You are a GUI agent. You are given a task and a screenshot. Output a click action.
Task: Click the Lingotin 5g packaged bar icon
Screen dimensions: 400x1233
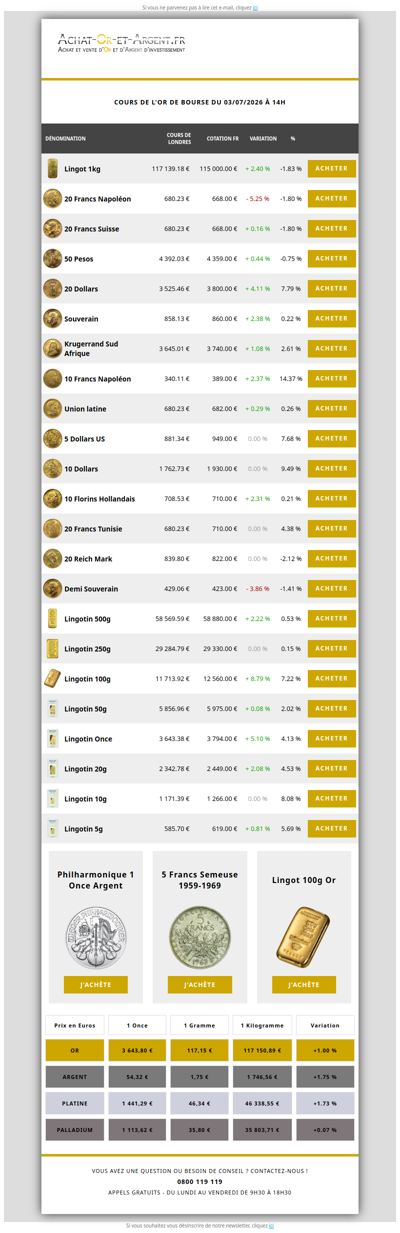click(52, 829)
